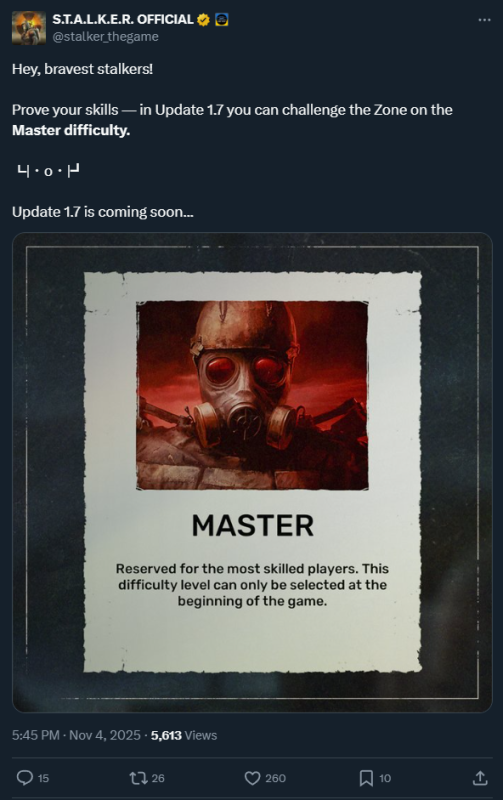The width and height of the screenshot is (503, 800).
Task: Like the post with the heart icon
Action: coord(252,778)
